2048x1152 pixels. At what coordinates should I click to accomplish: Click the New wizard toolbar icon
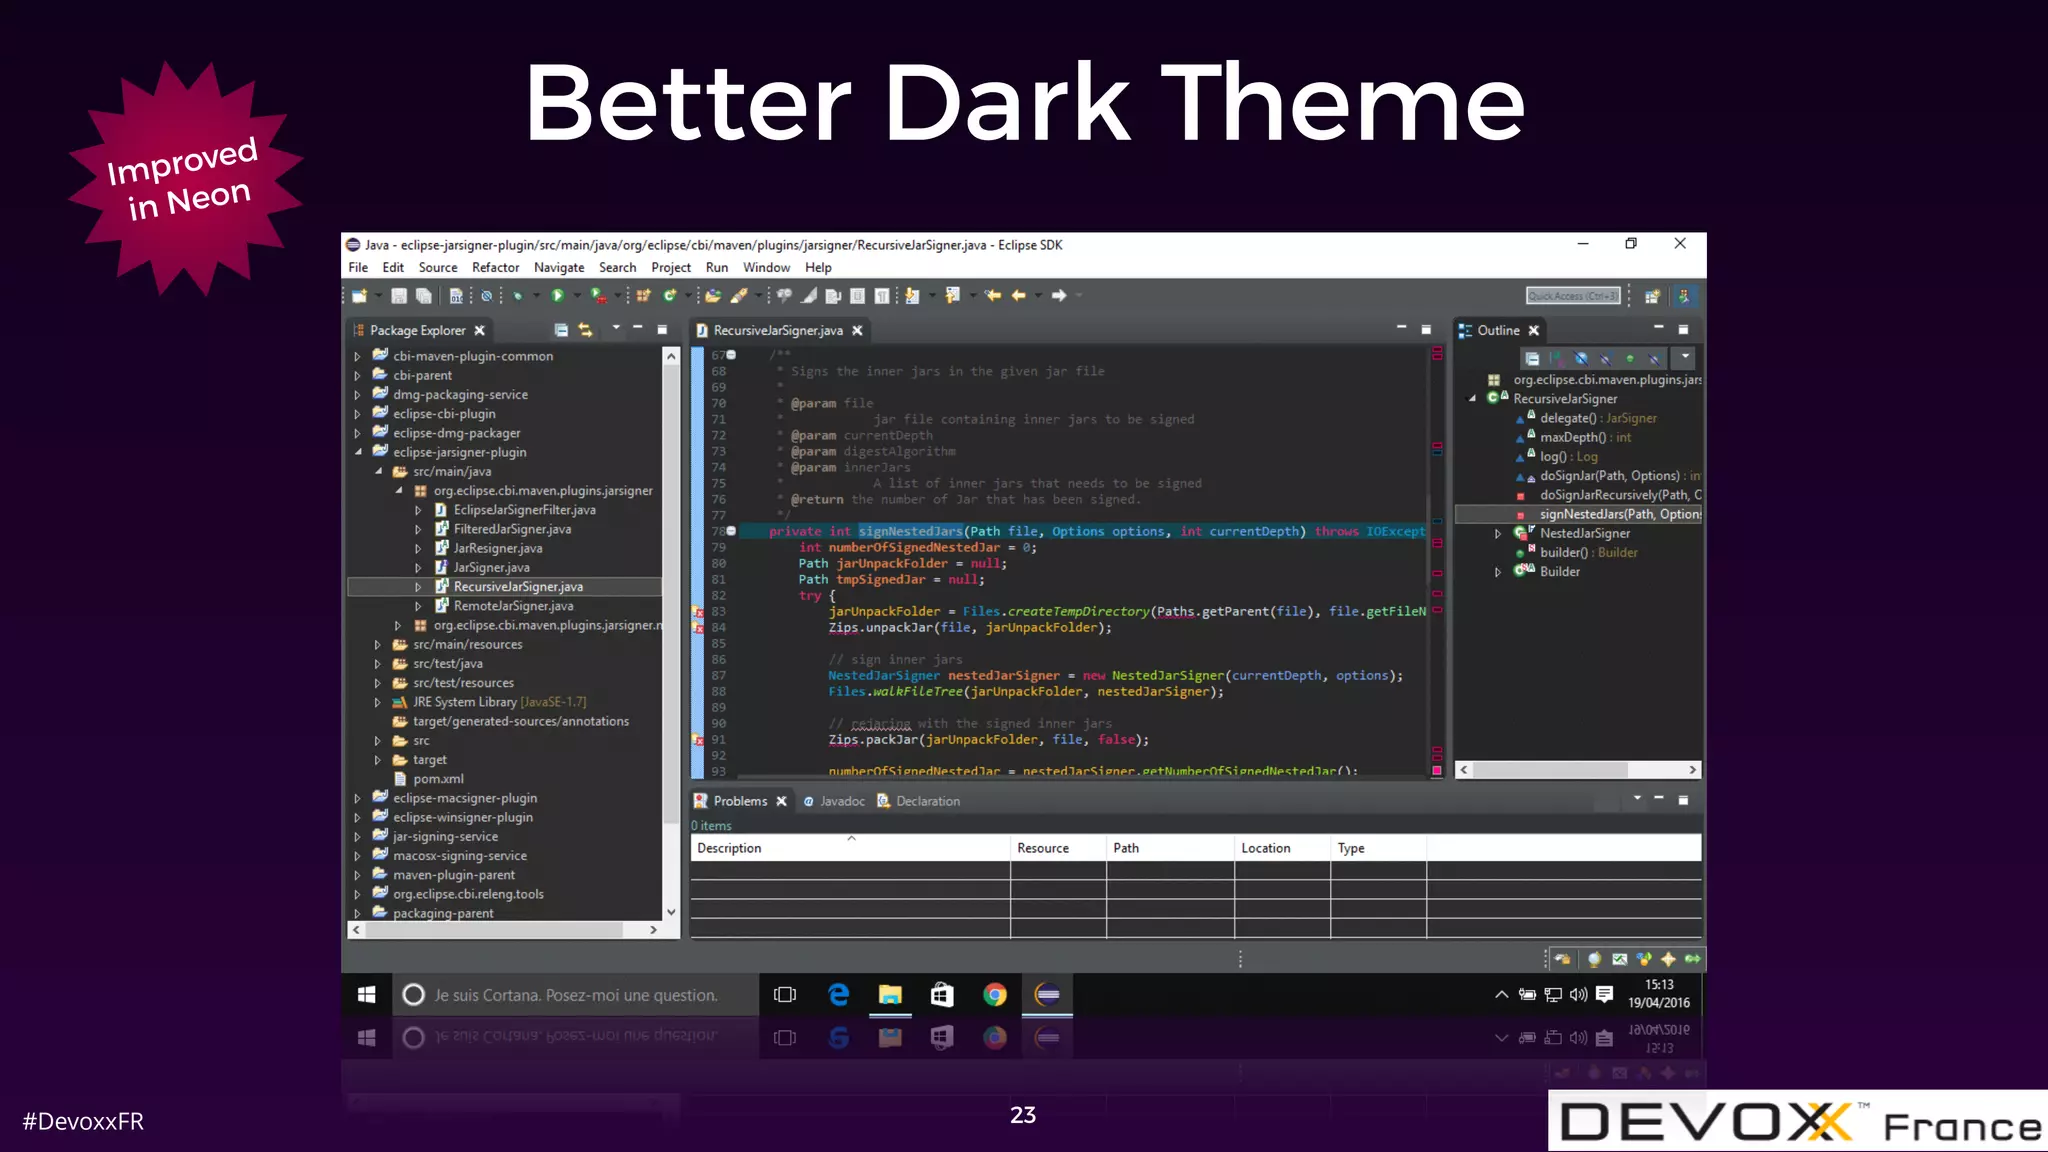[x=359, y=296]
